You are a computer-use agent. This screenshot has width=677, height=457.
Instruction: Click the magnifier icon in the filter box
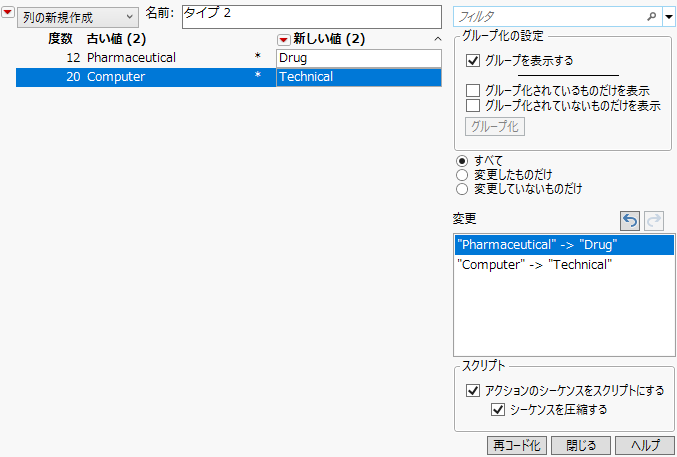[651, 17]
